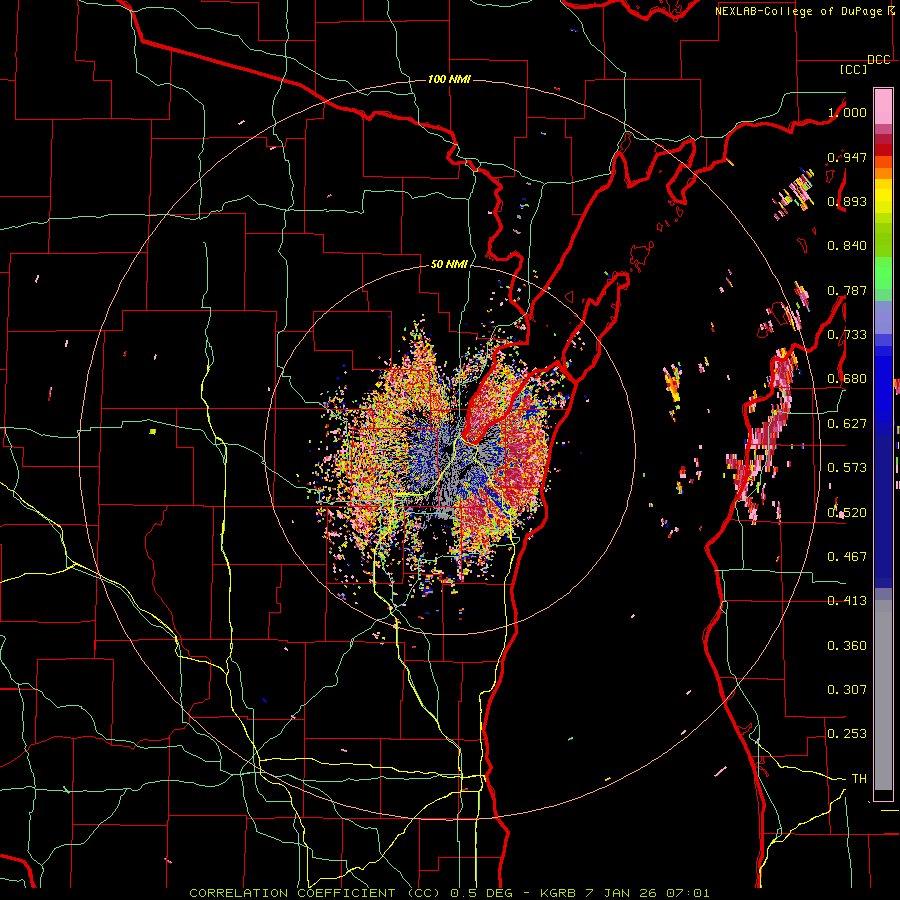Pick the light lavender-blue segment of the color bar
The width and height of the screenshot is (900, 900).
pos(883,317)
